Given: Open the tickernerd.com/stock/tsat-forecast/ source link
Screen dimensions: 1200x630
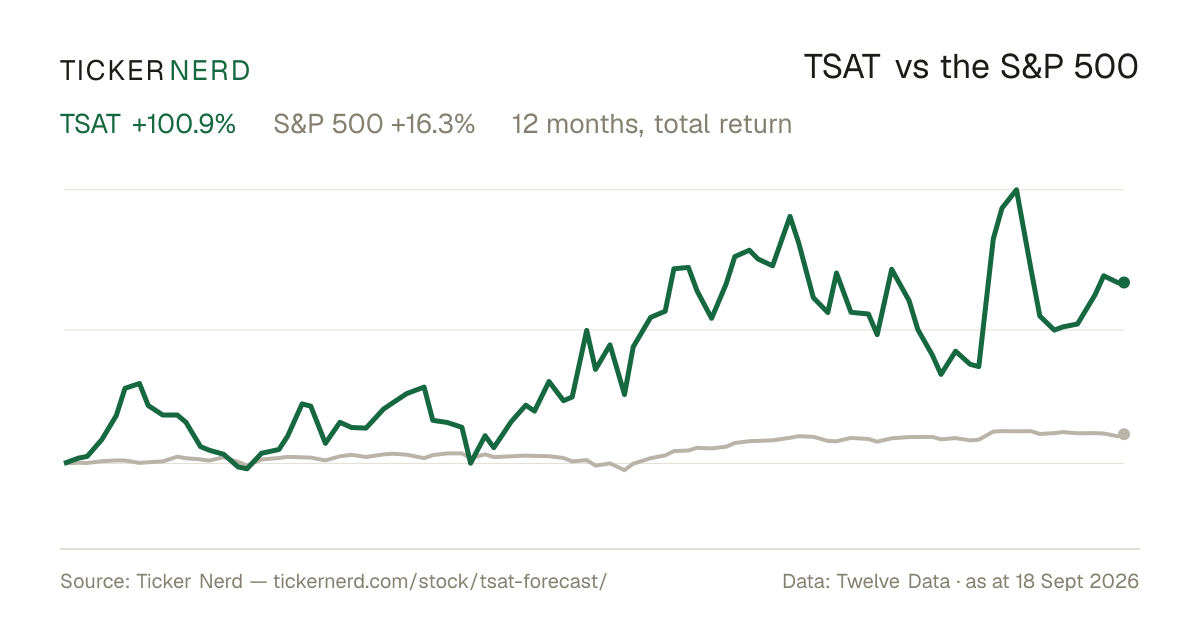Looking at the screenshot, I should pyautogui.click(x=440, y=581).
